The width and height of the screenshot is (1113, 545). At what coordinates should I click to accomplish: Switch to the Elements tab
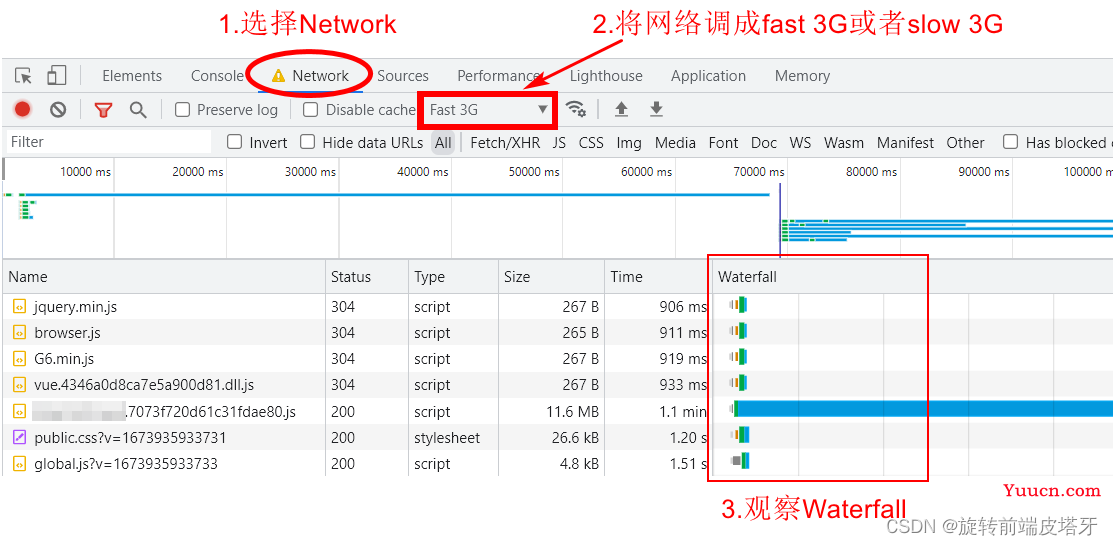[132, 76]
